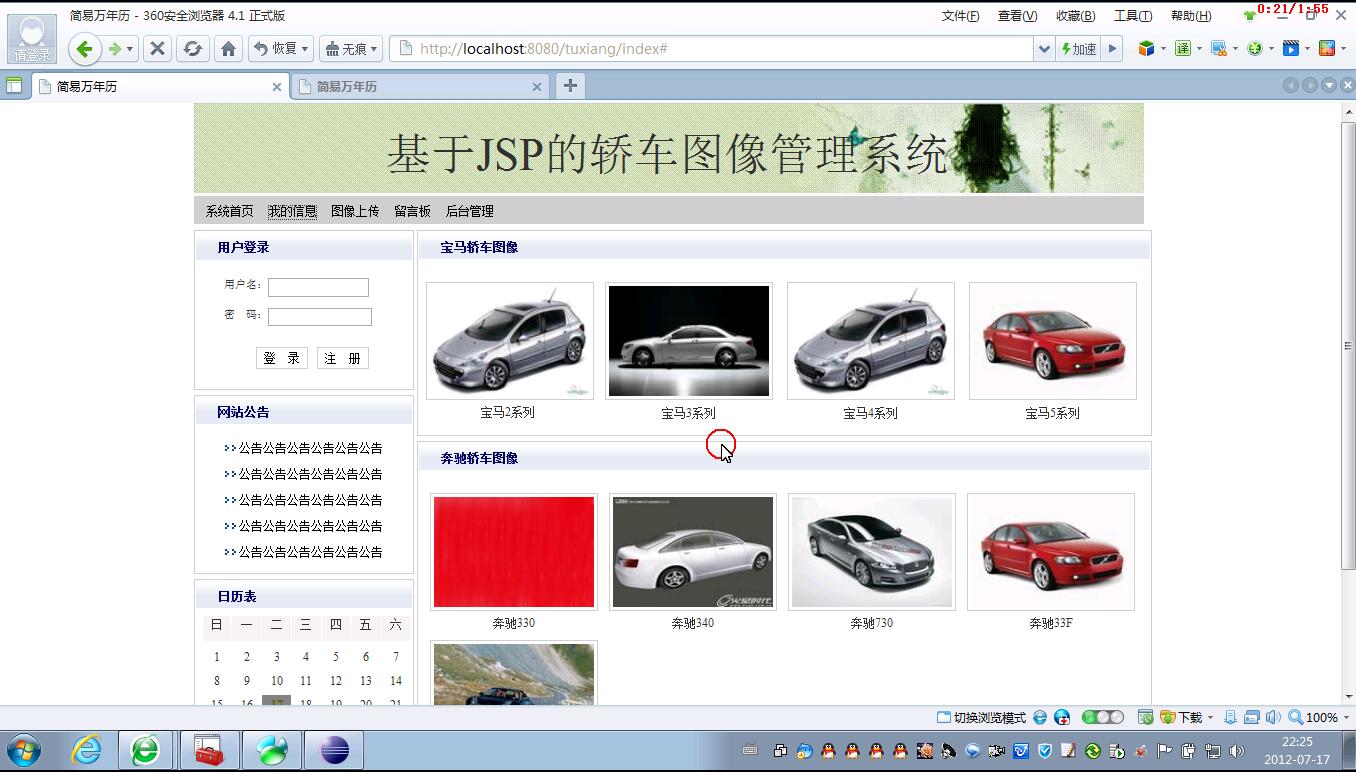1356x772 pixels.
Task: Click the first-aid globe icon in status bar
Action: coord(1062,717)
